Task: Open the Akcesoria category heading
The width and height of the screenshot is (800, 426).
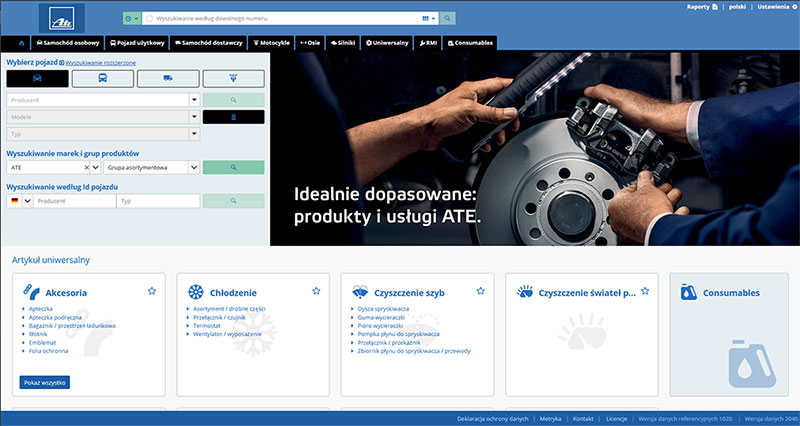Action: coord(66,293)
